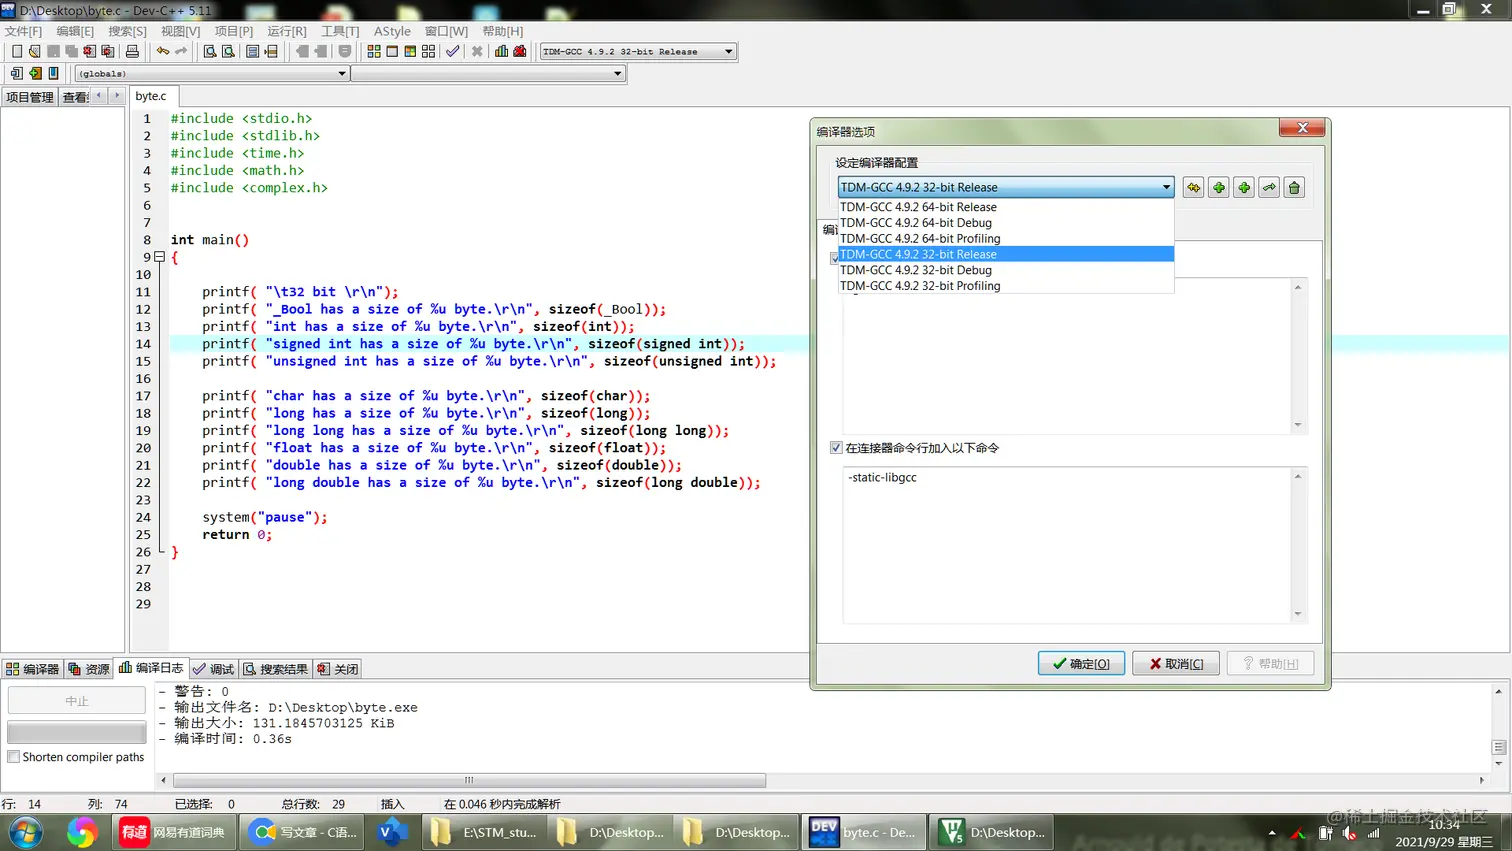Open the toolbar compiler set dropdown
The height and width of the screenshot is (851, 1512).
coord(638,51)
